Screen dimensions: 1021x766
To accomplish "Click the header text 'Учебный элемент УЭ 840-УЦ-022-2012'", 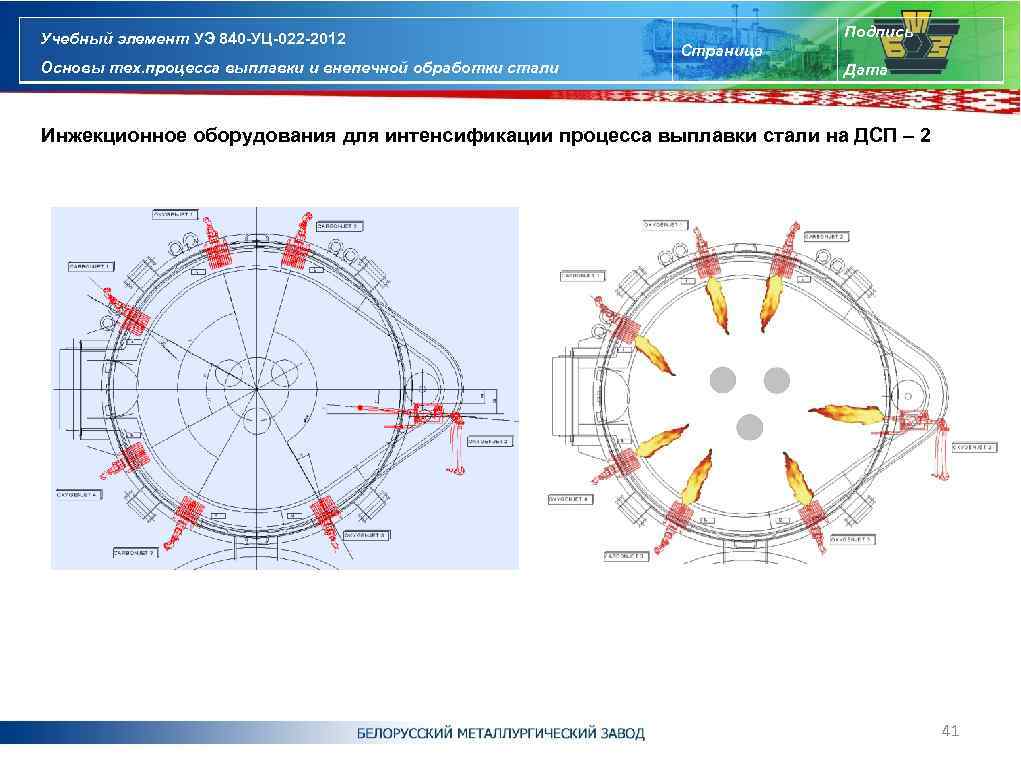I will pos(193,38).
